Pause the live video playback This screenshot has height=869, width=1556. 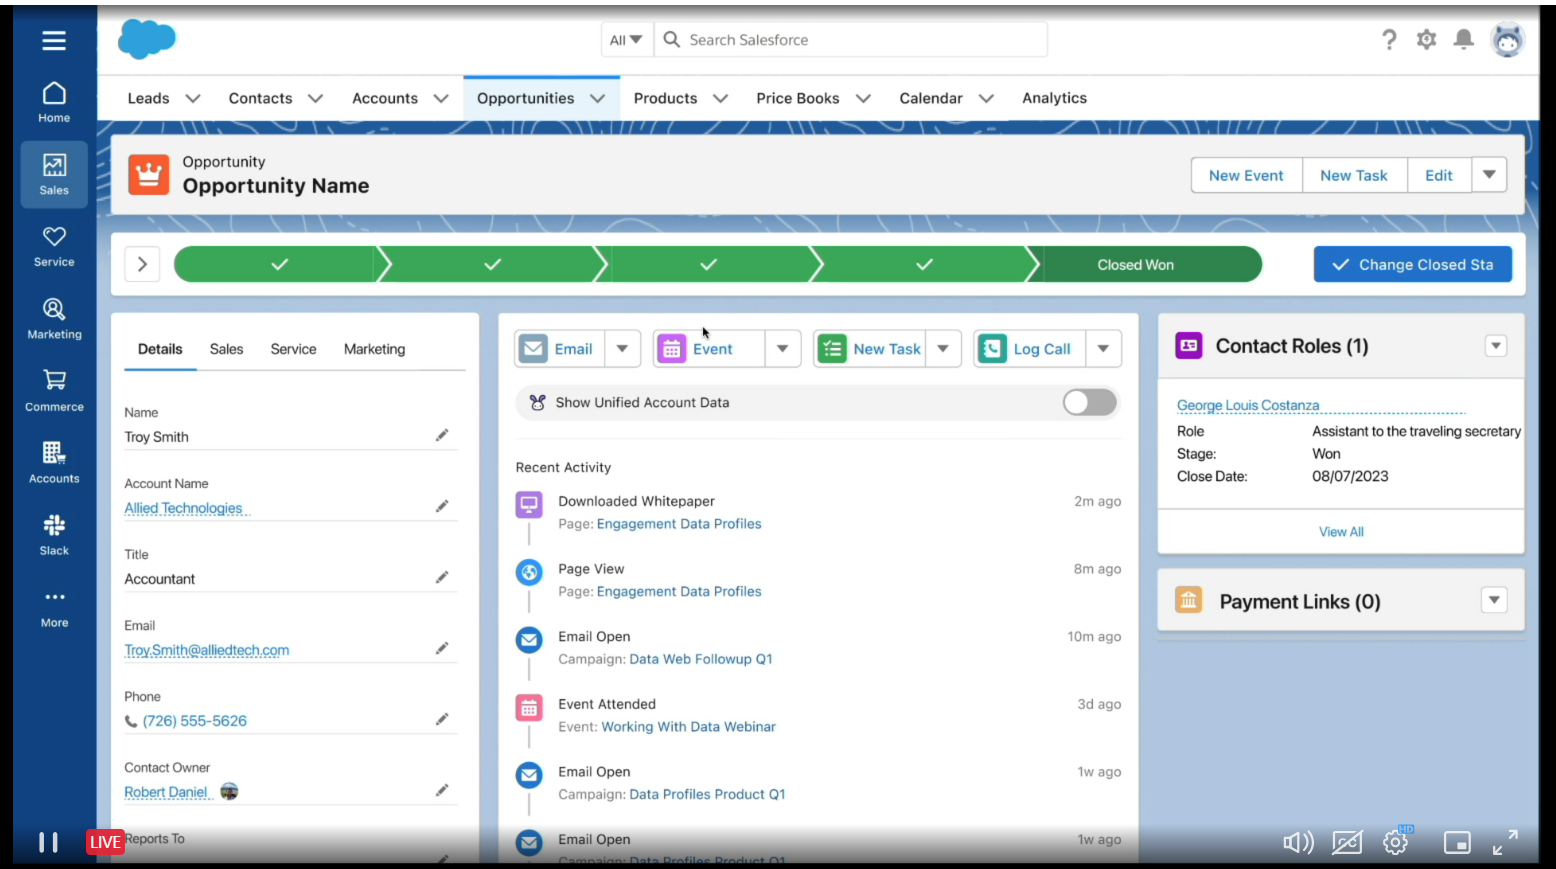(x=48, y=842)
